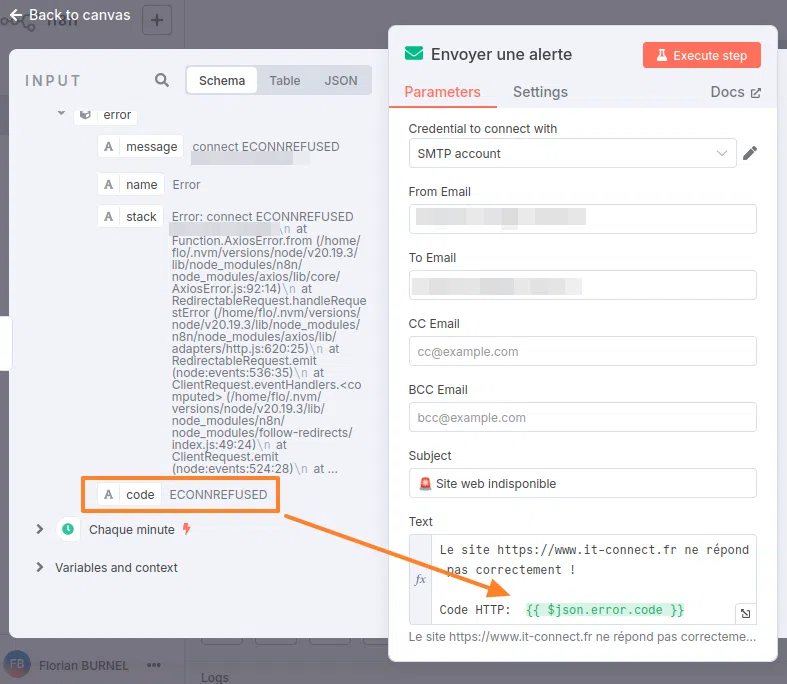
Task: Select the code field pill
Action: [129, 494]
